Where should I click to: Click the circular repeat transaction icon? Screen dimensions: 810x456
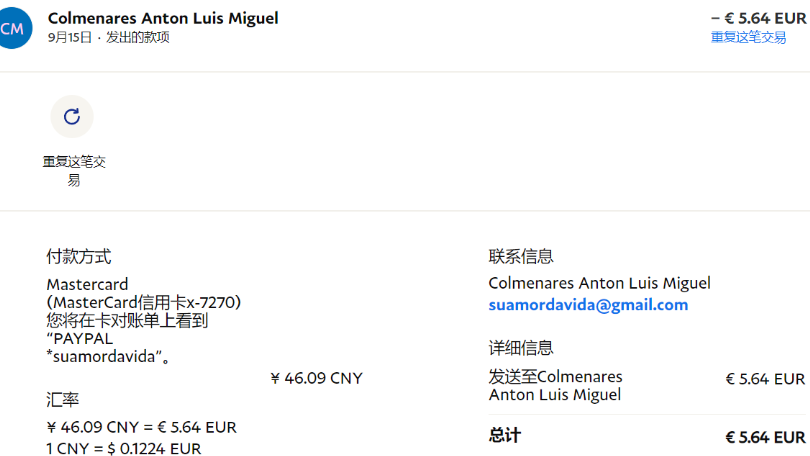pos(72,116)
